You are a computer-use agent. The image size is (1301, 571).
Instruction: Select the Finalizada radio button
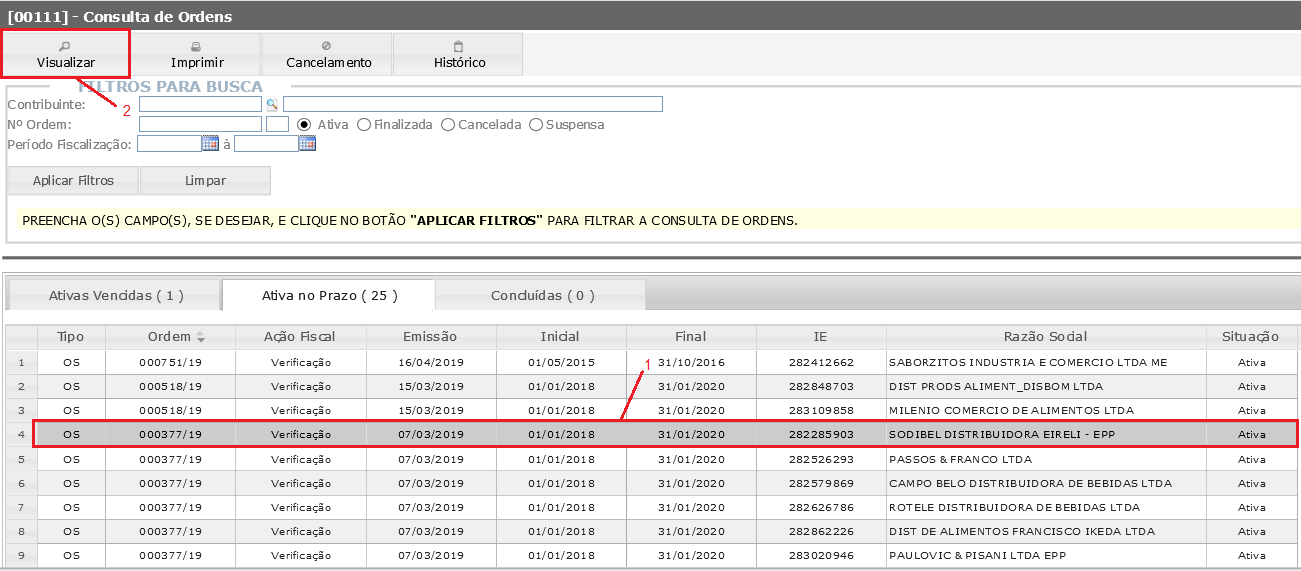coord(364,125)
